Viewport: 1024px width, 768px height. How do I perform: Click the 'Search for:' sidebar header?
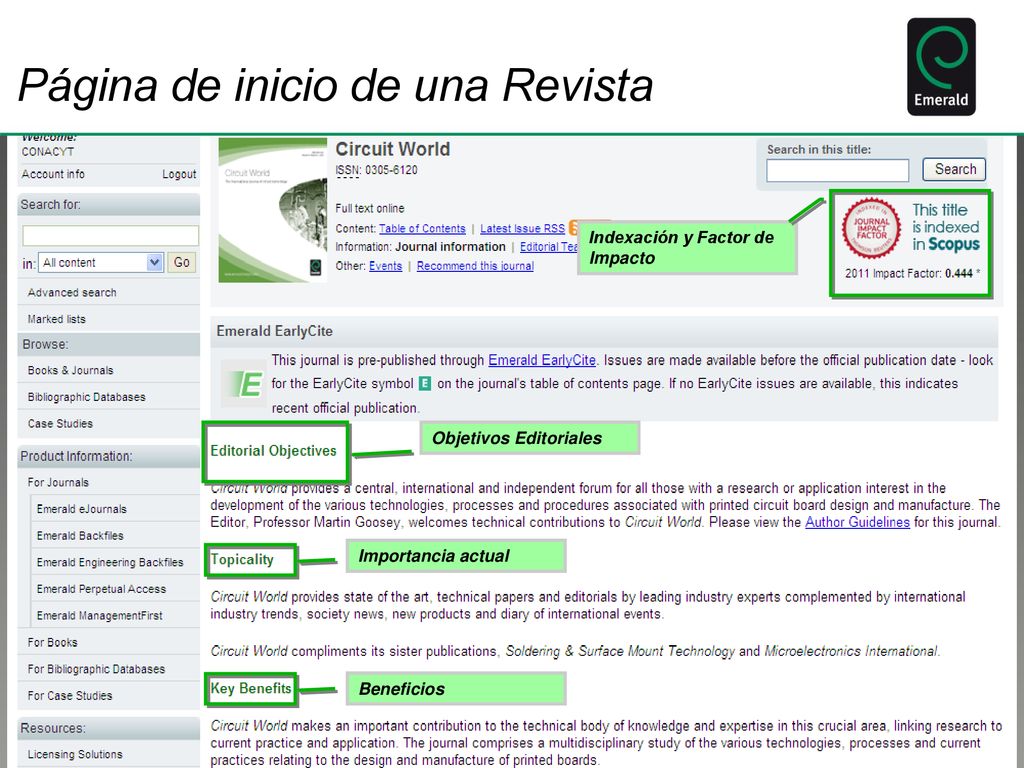coord(50,204)
